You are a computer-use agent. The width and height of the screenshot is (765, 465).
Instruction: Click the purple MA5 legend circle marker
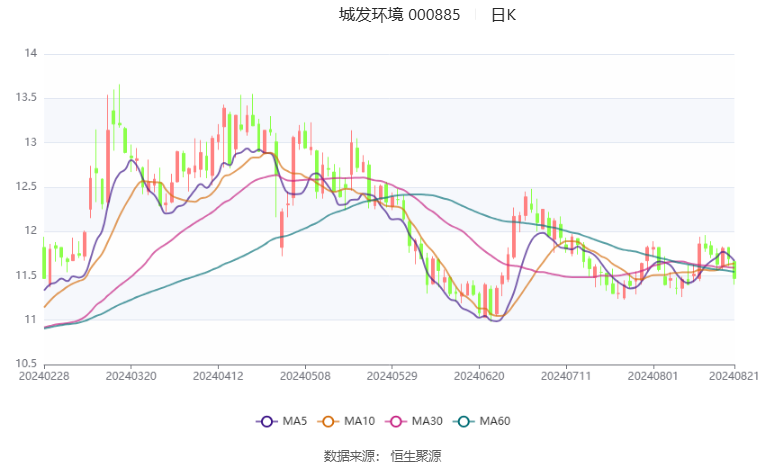pyautogui.click(x=266, y=422)
